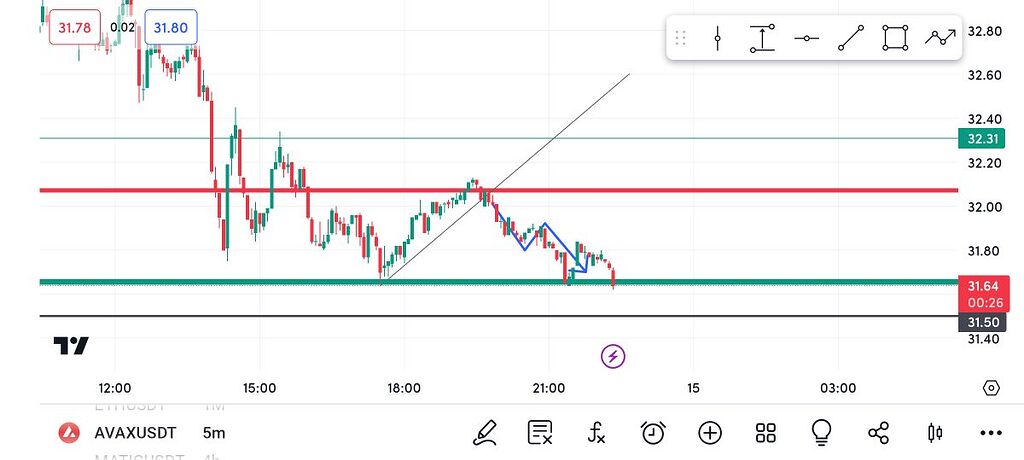Select the rectangle shape tool
Image resolution: width=1024 pixels, height=460 pixels.
tap(894, 39)
